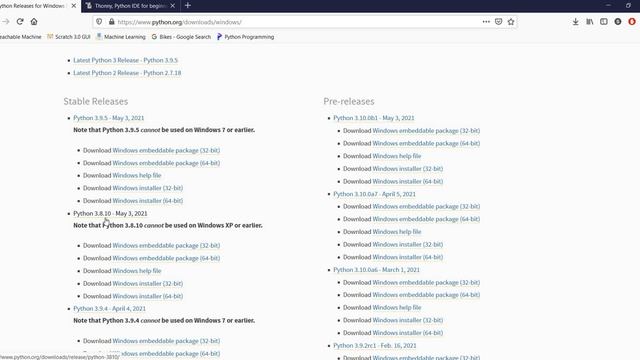The height and width of the screenshot is (360, 640).
Task: Download Python 3.10.0a6 embeddable package (32-bit)
Action: pos(426,282)
